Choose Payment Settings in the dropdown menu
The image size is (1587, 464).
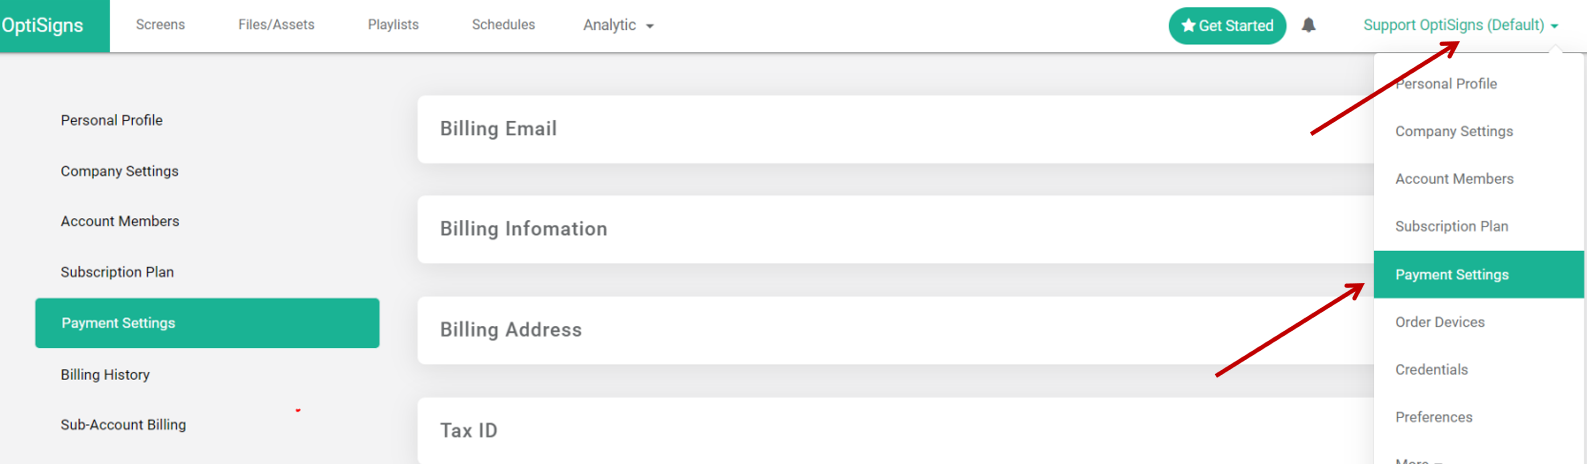1479,275
